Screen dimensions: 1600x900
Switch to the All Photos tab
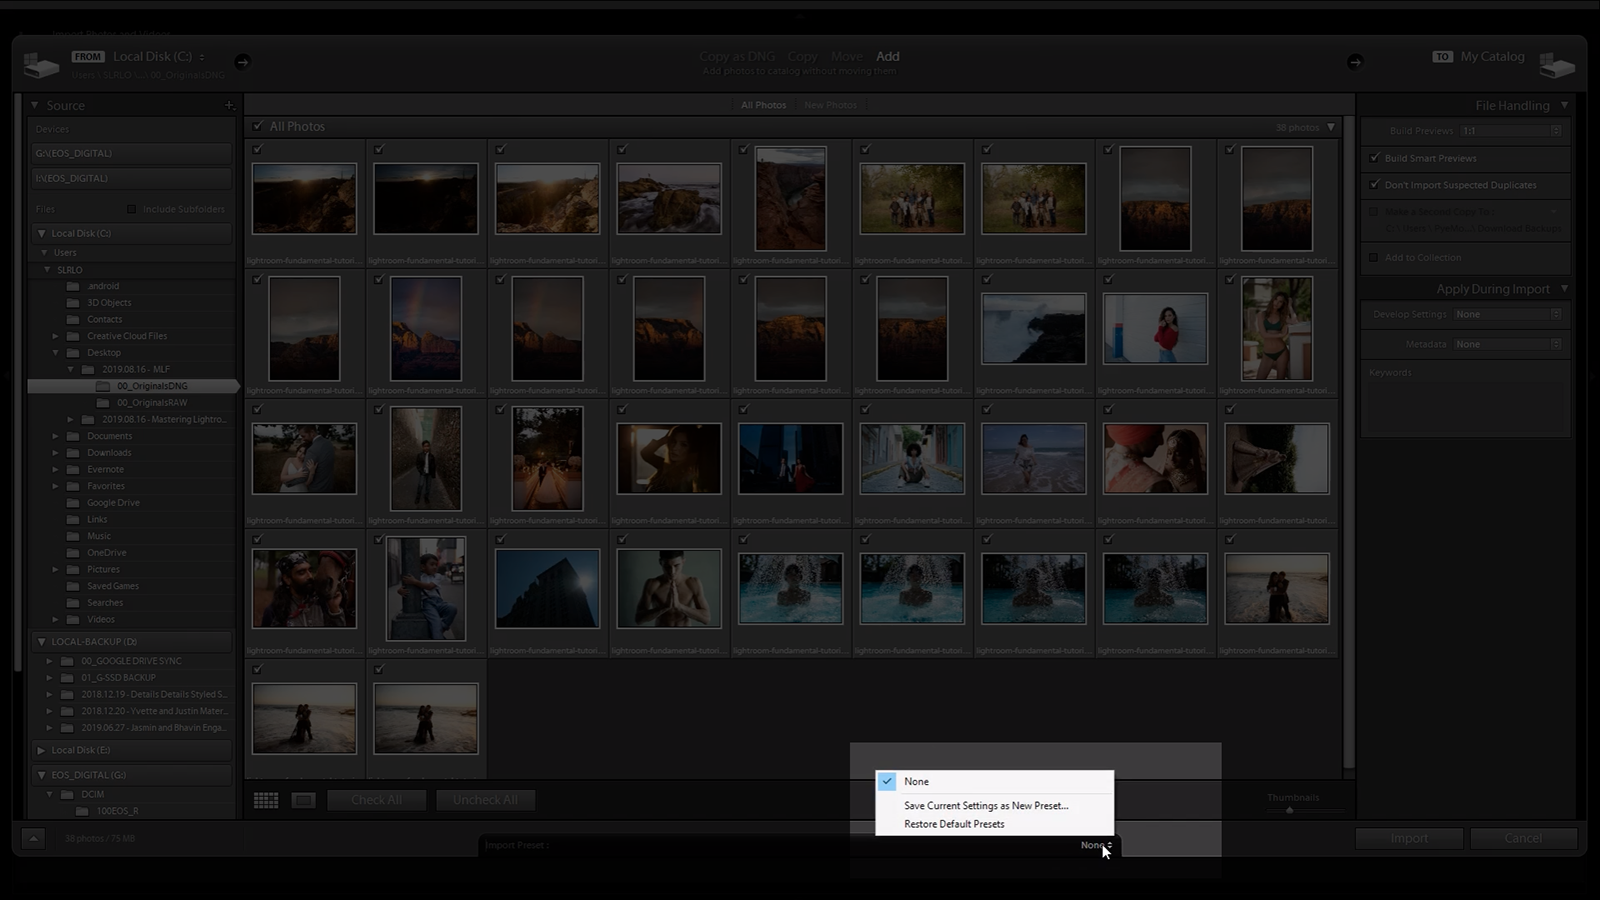pyautogui.click(x=763, y=104)
